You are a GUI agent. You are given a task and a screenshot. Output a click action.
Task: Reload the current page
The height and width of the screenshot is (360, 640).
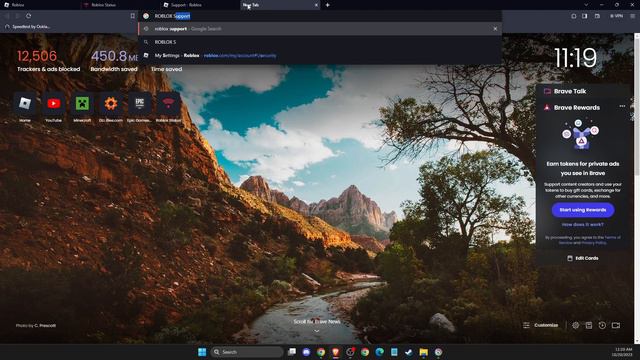29,16
